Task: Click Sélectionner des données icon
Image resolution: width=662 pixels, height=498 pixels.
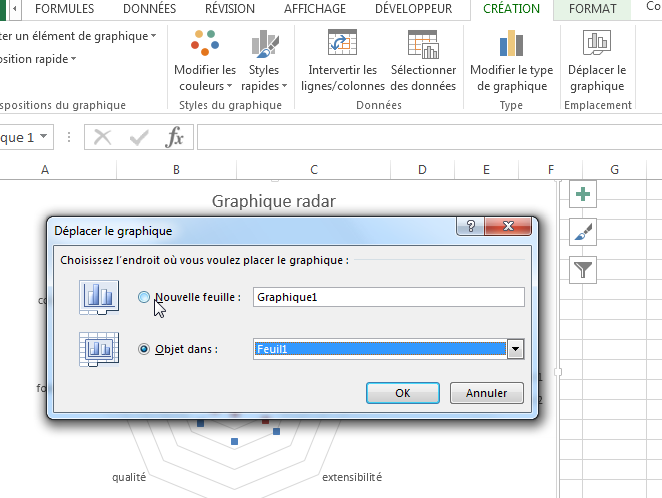Action: pyautogui.click(x=423, y=44)
